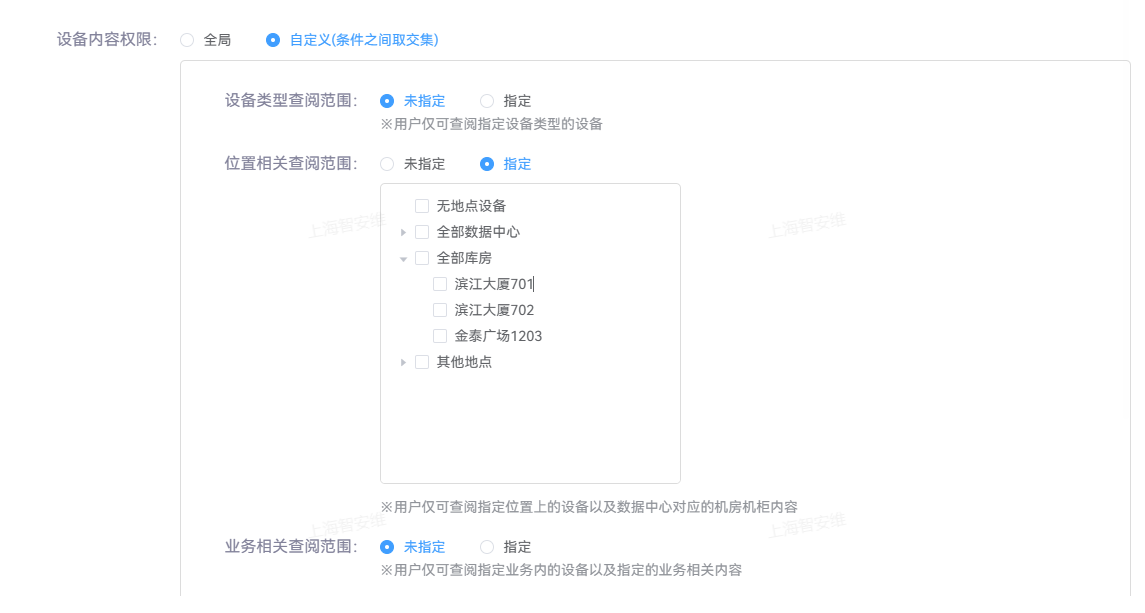
Task: Check the 全部库房 checkbox
Action: tap(422, 258)
